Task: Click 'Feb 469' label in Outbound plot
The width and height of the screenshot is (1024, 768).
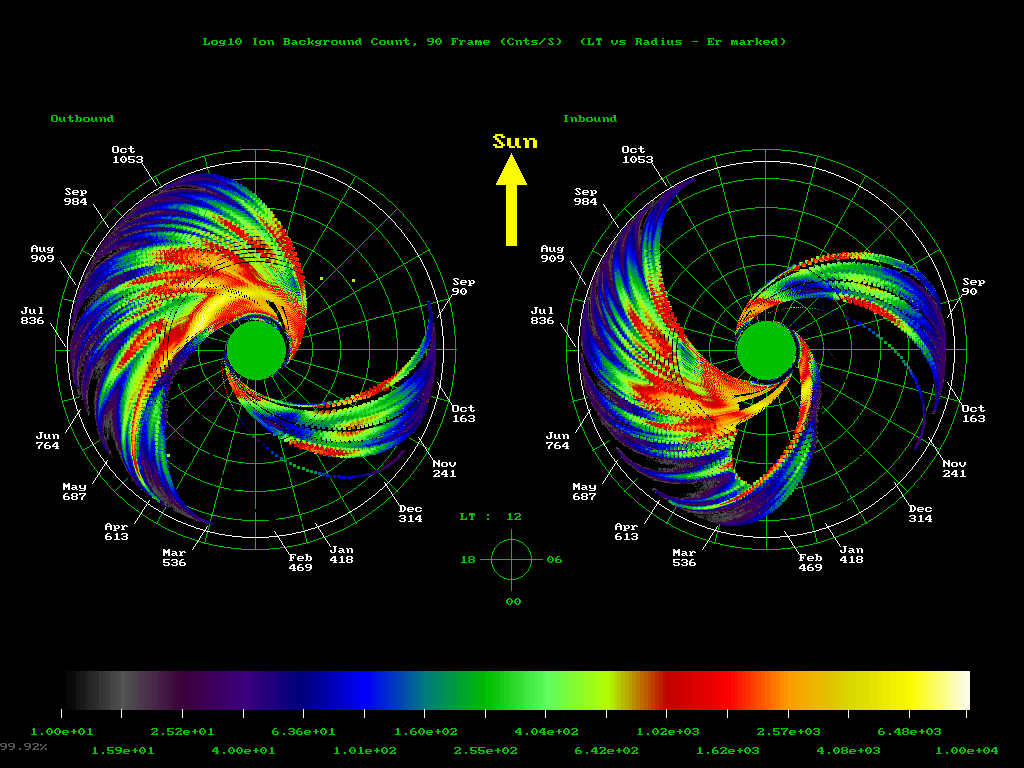Action: pos(300,562)
